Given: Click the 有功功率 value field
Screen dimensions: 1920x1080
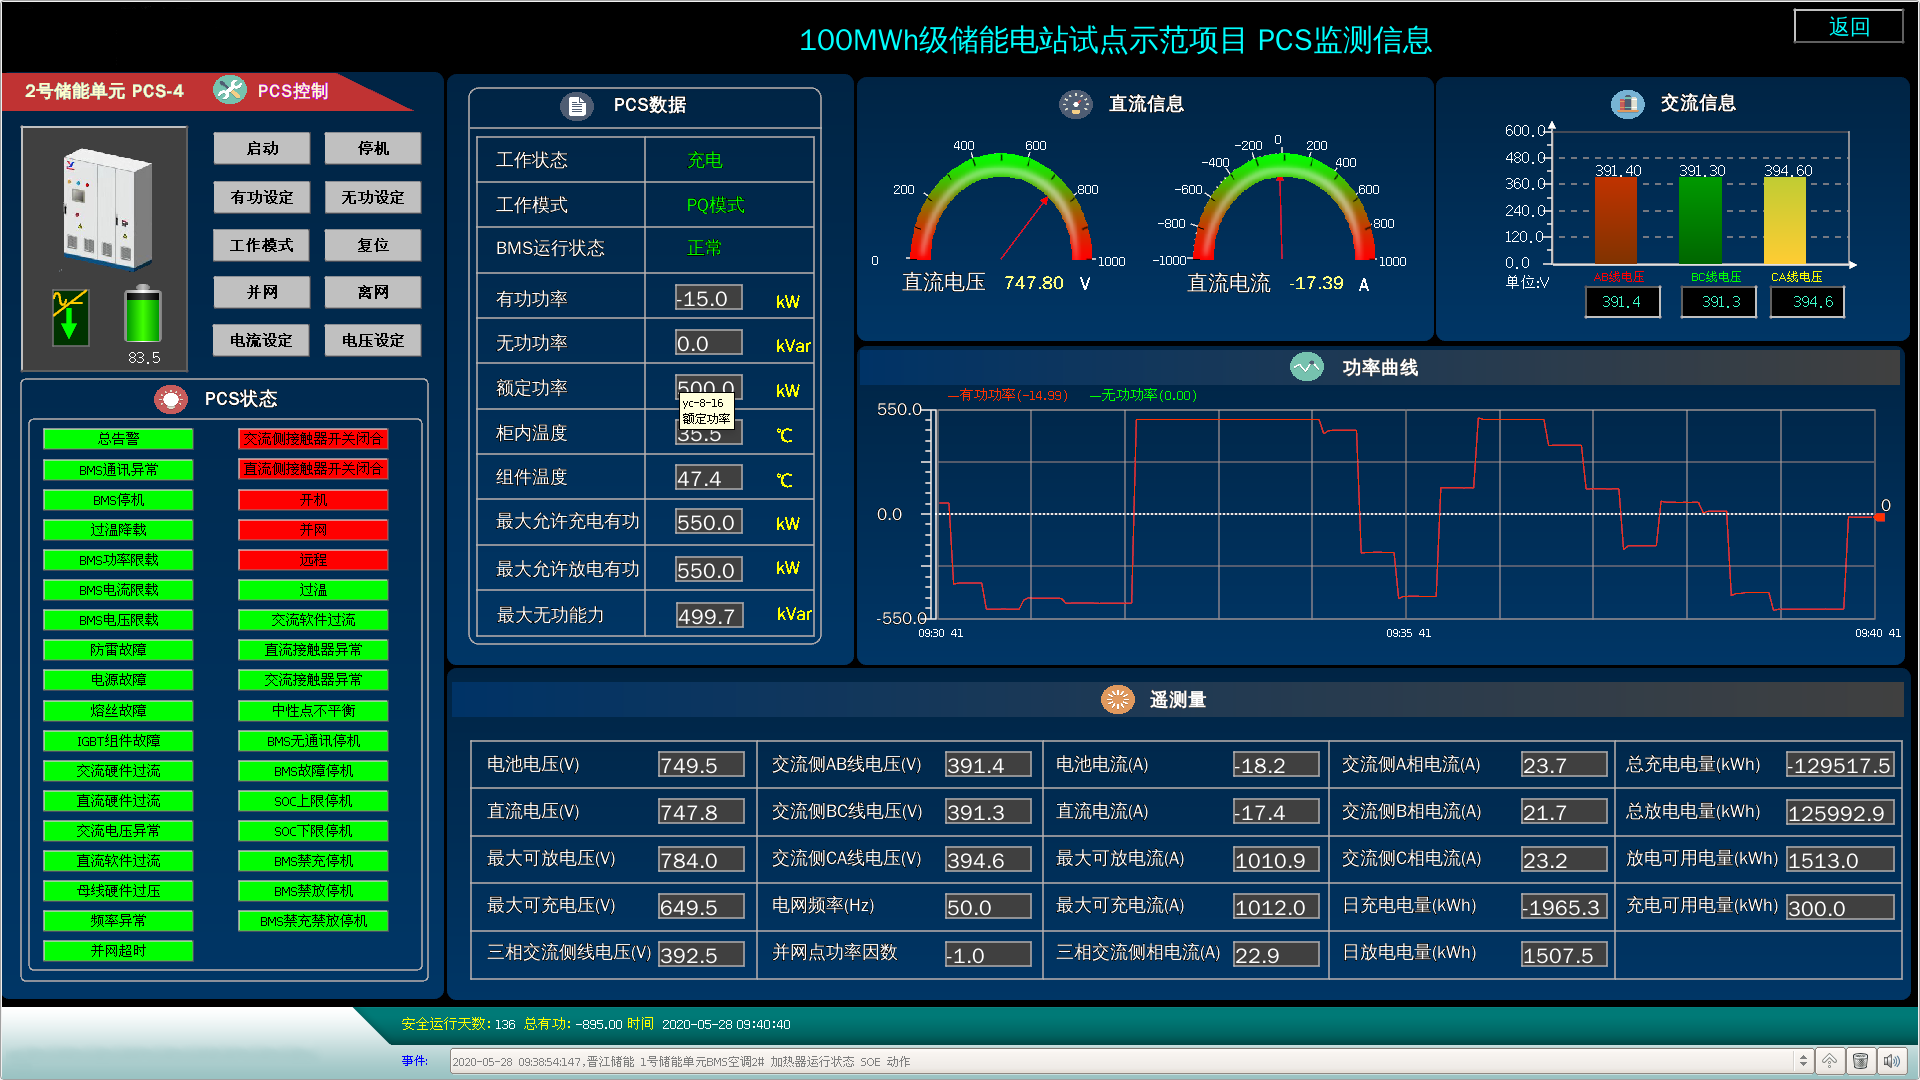Looking at the screenshot, I should point(708,298).
